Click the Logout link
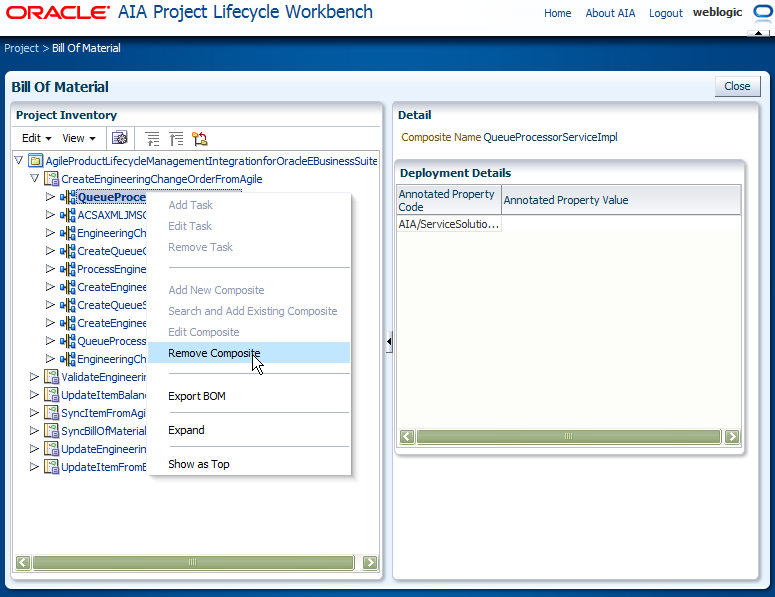This screenshot has width=775, height=597. [x=665, y=13]
